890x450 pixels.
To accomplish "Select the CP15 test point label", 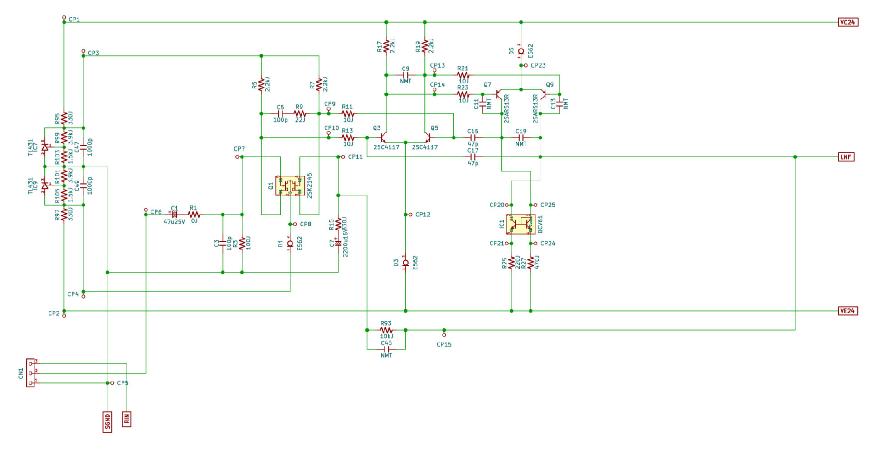I will 444,344.
